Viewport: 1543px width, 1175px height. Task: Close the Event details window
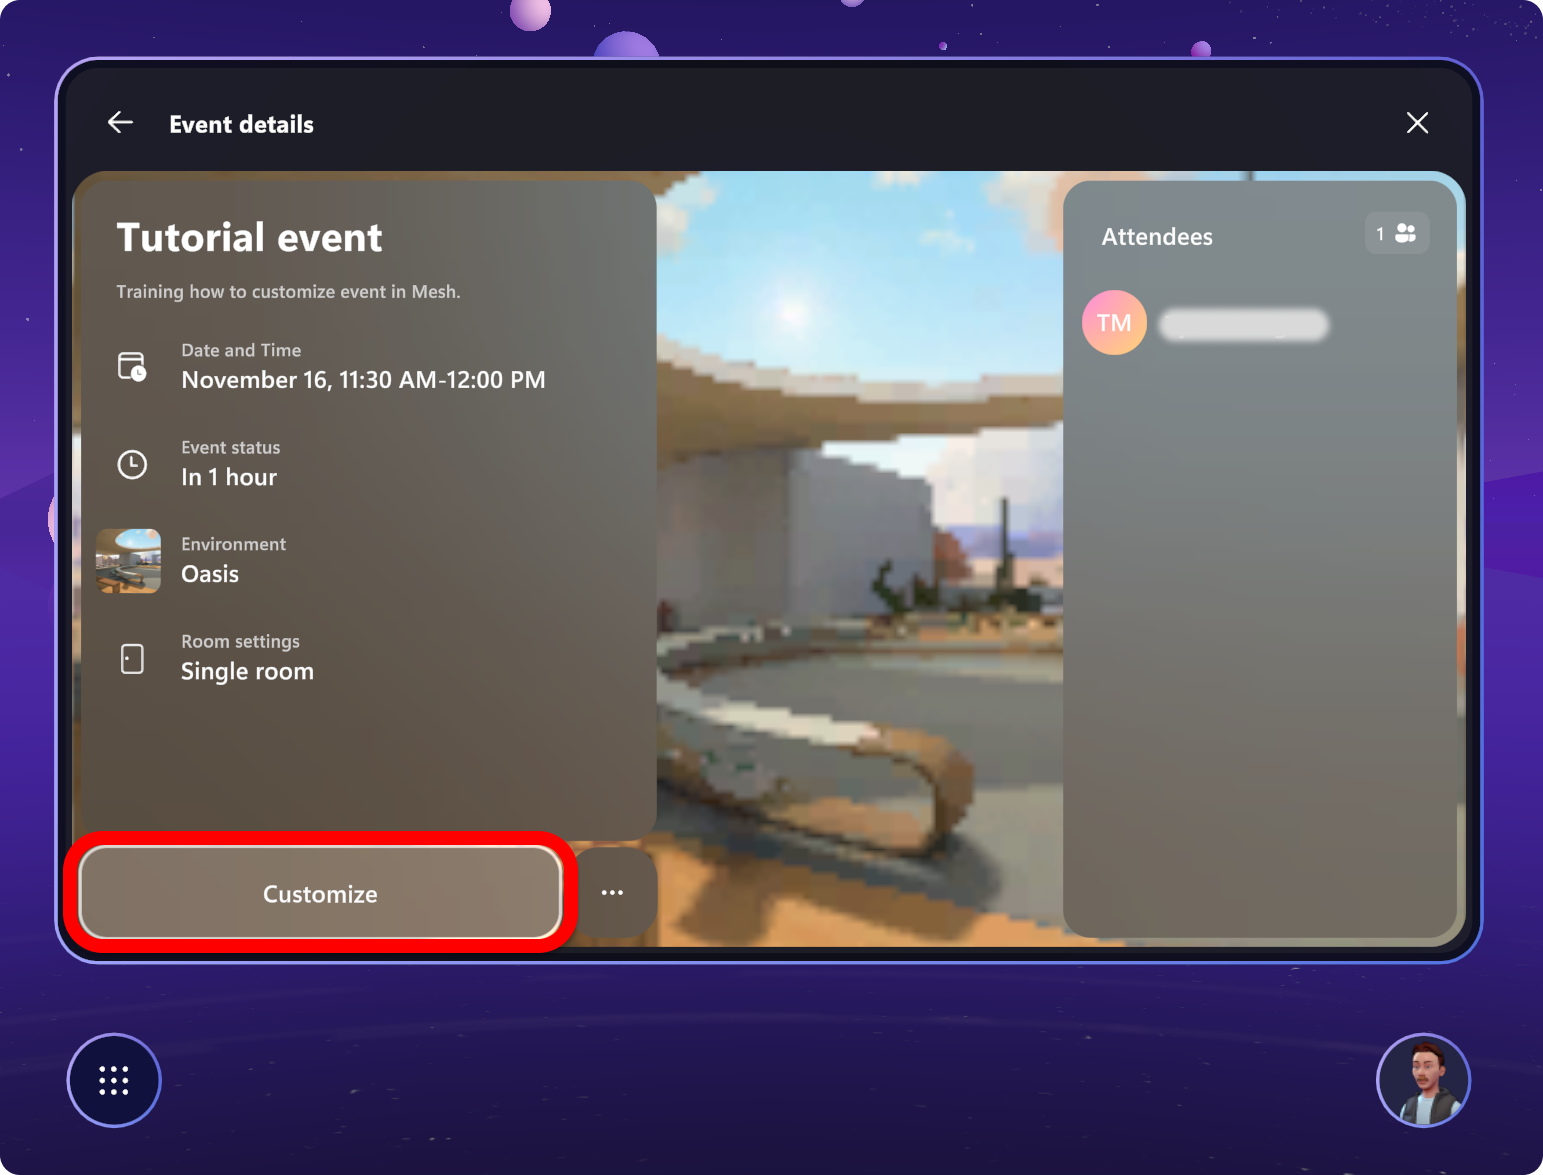1417,122
